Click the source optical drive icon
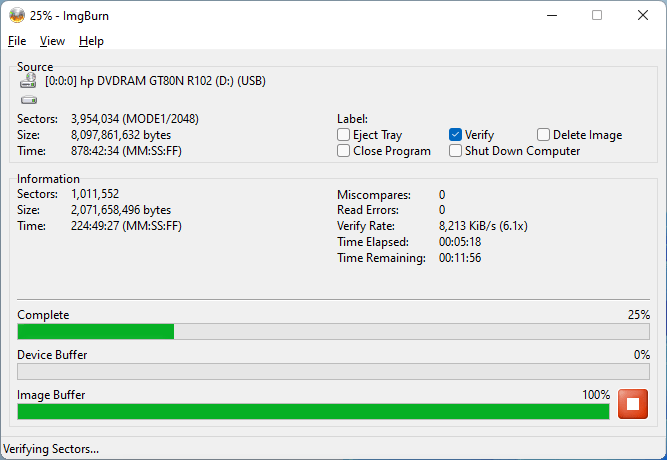The image size is (667, 460). [29, 80]
